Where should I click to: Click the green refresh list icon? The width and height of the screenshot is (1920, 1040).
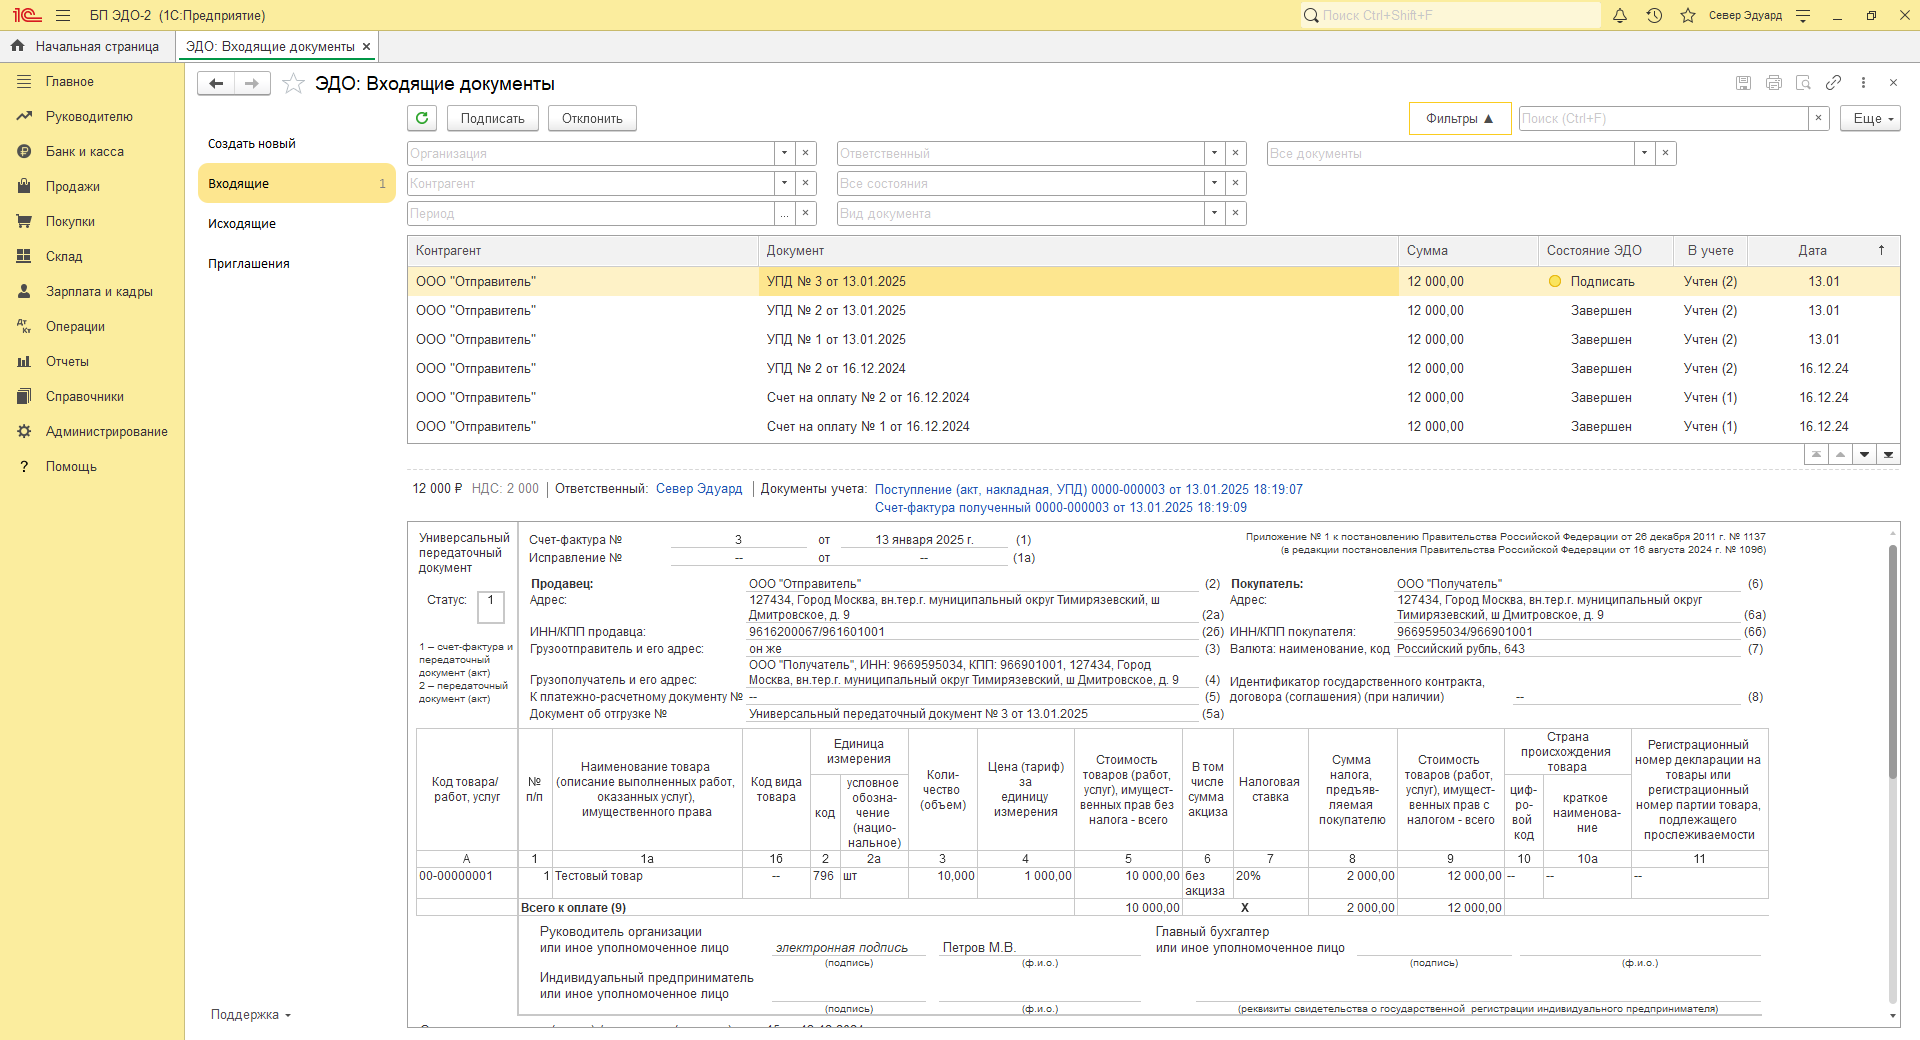(x=422, y=118)
